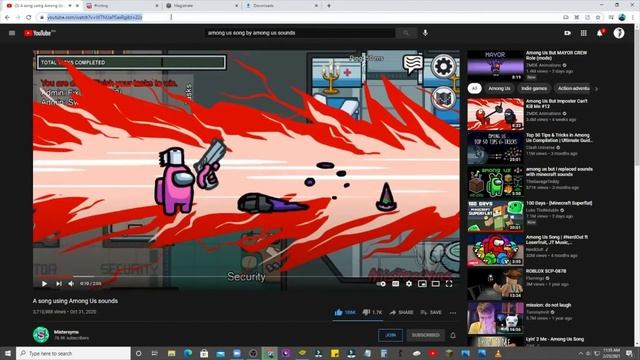This screenshot has height=360, width=640.
Task: Switch to miniplayer mode
Action: pos(422,284)
